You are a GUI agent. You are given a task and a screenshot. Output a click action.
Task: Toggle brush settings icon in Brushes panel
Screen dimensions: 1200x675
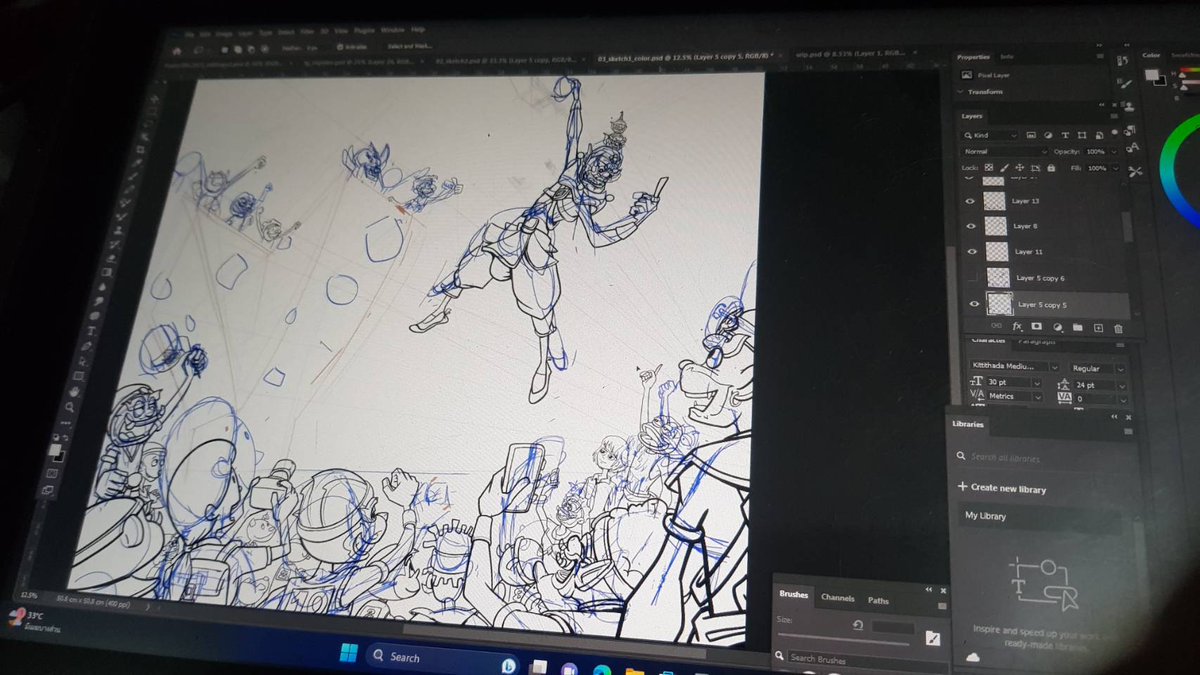point(933,638)
